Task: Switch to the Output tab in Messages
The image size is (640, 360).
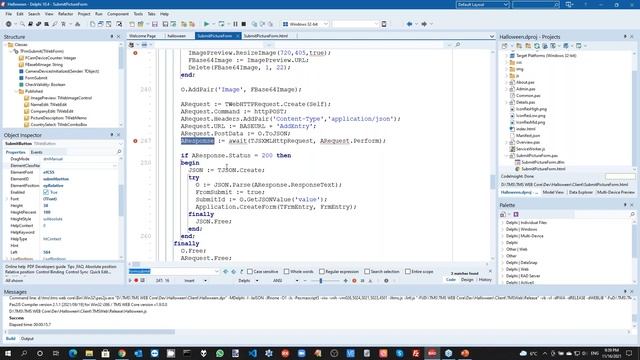Action: [x=27, y=339]
